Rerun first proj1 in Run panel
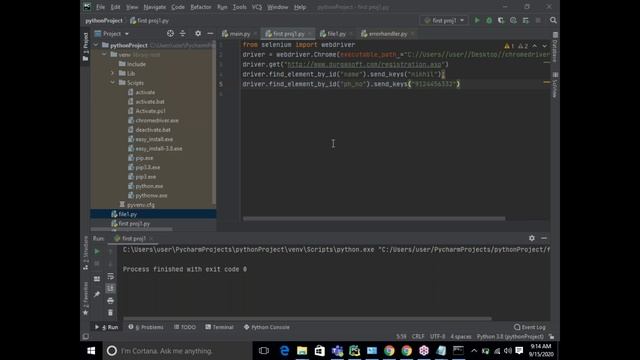The width and height of the screenshot is (640, 360). (97, 251)
